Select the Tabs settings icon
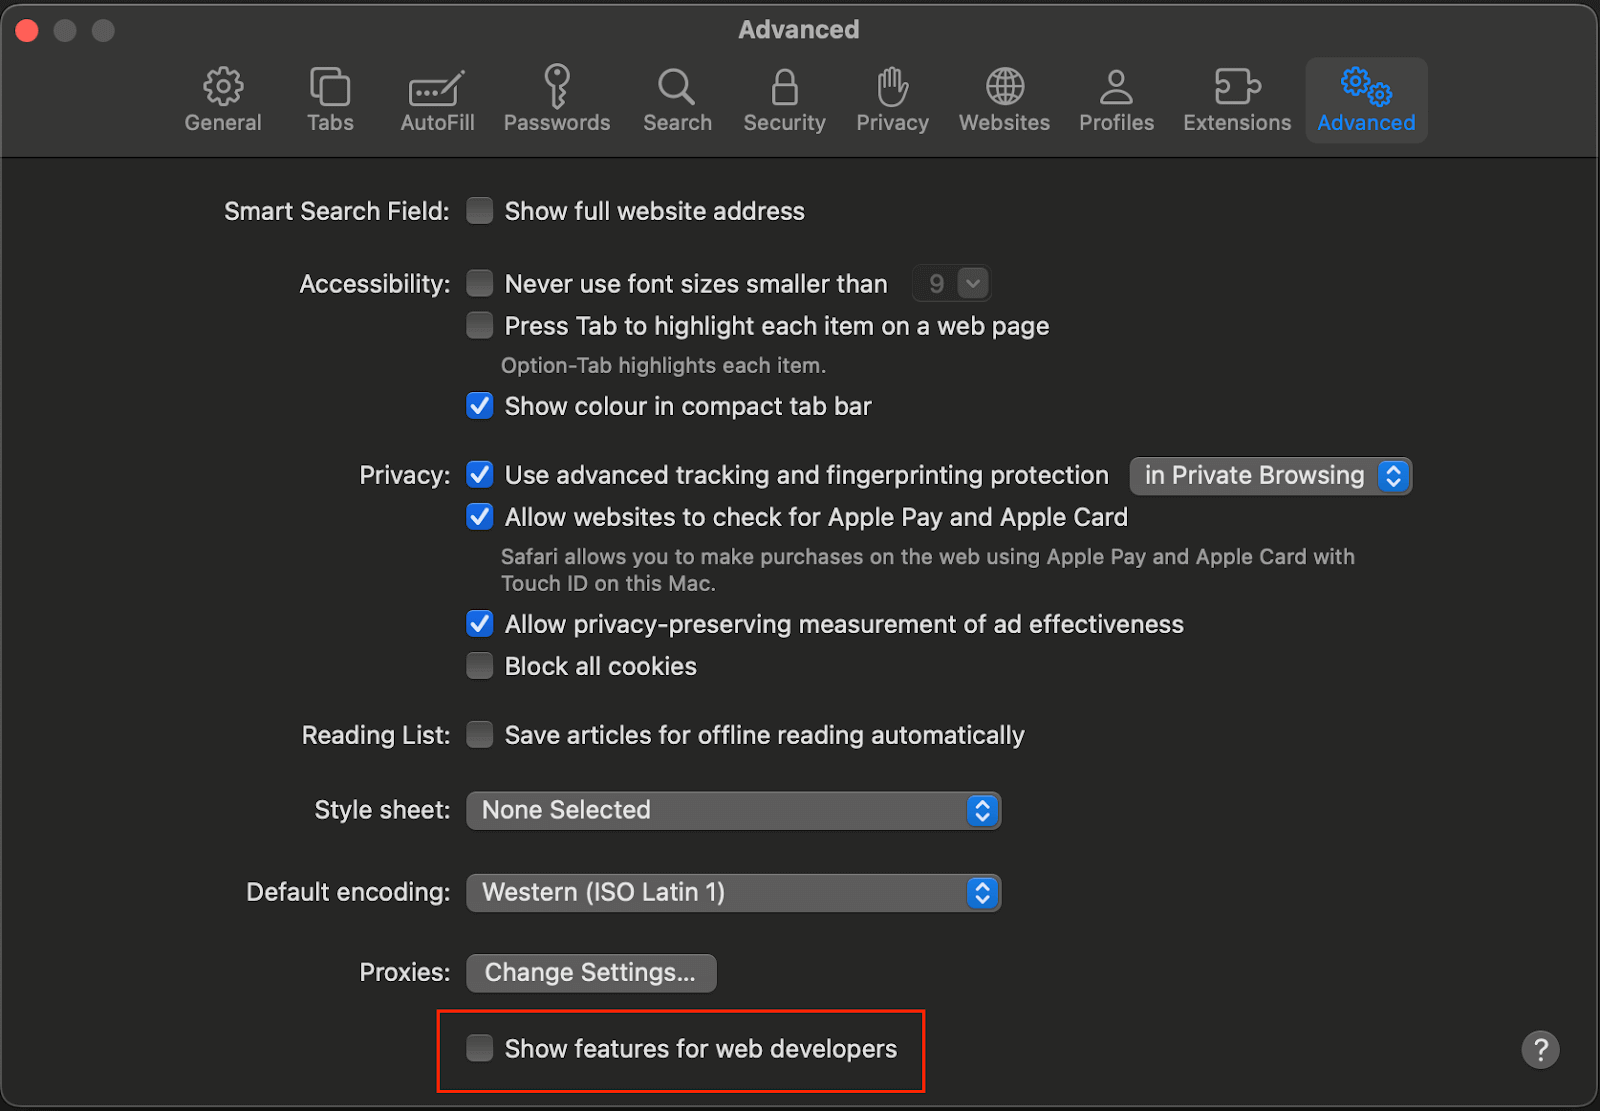 (x=330, y=97)
